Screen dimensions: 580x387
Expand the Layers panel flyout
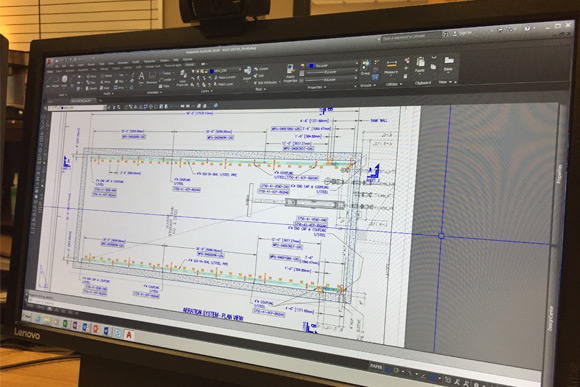[x=207, y=91]
